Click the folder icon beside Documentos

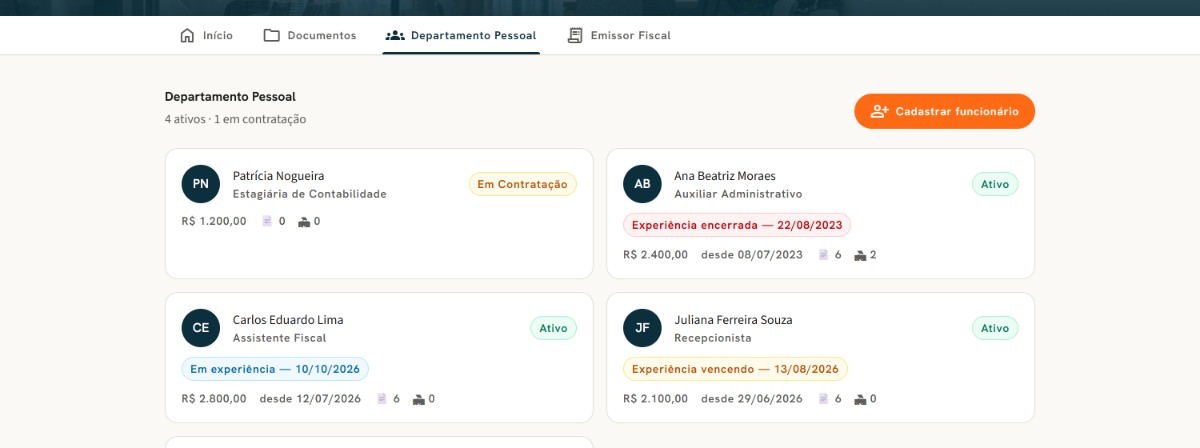272,35
